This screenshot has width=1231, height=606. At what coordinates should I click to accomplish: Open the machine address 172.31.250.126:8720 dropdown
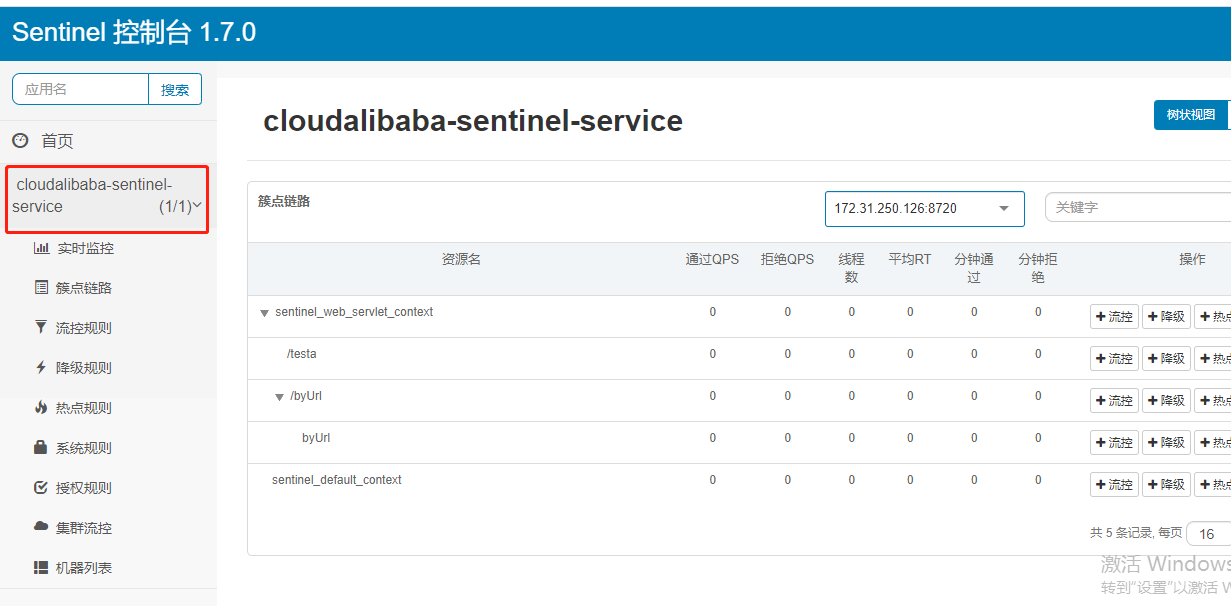[x=1004, y=208]
